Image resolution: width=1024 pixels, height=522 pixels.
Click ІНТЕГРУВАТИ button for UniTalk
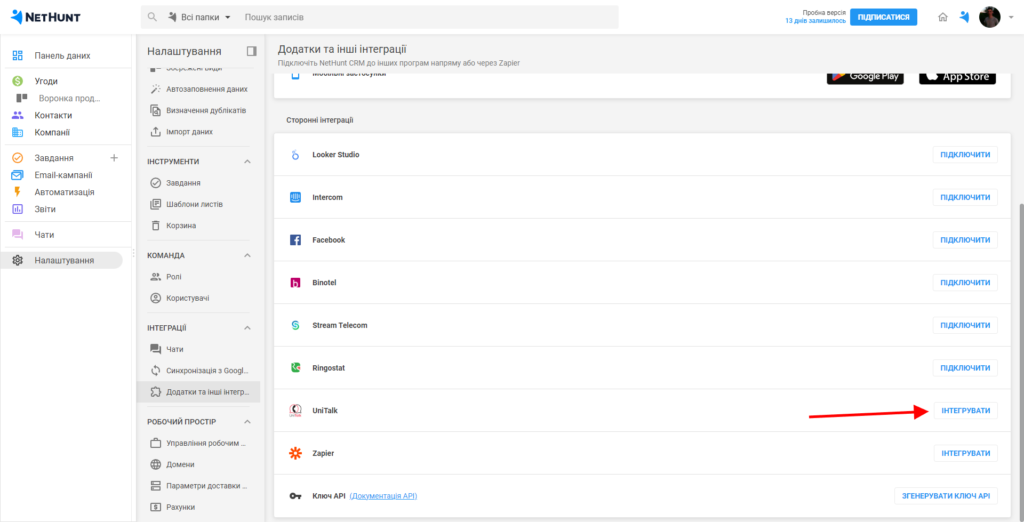[x=965, y=411]
